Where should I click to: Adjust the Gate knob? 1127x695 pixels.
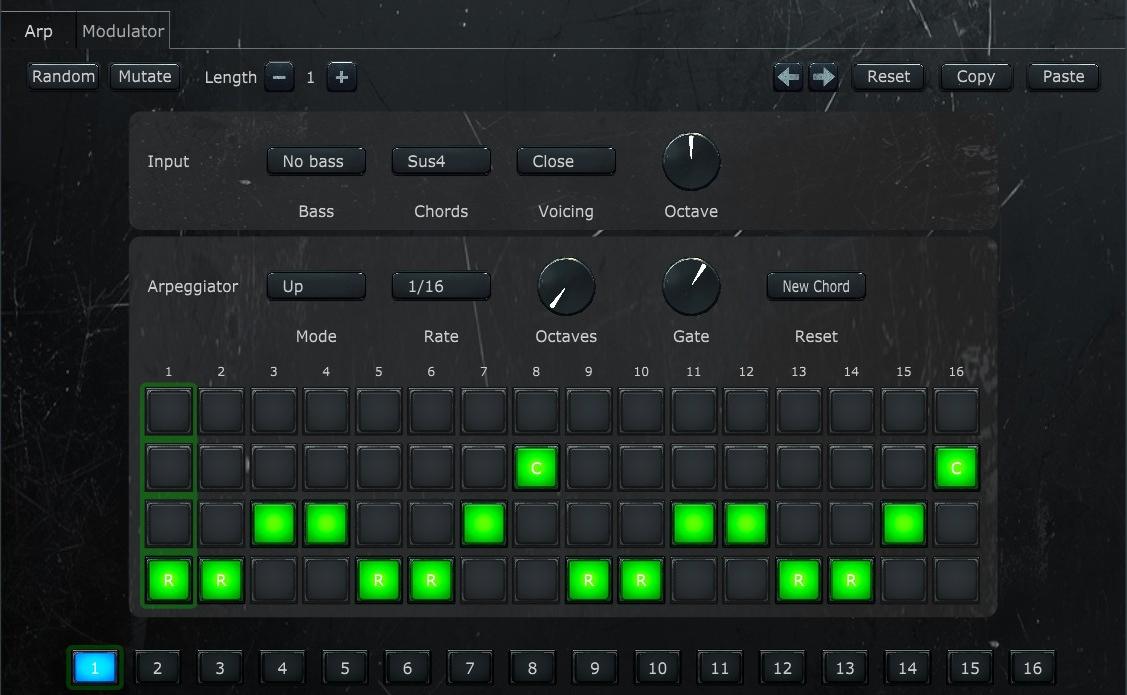coord(691,285)
